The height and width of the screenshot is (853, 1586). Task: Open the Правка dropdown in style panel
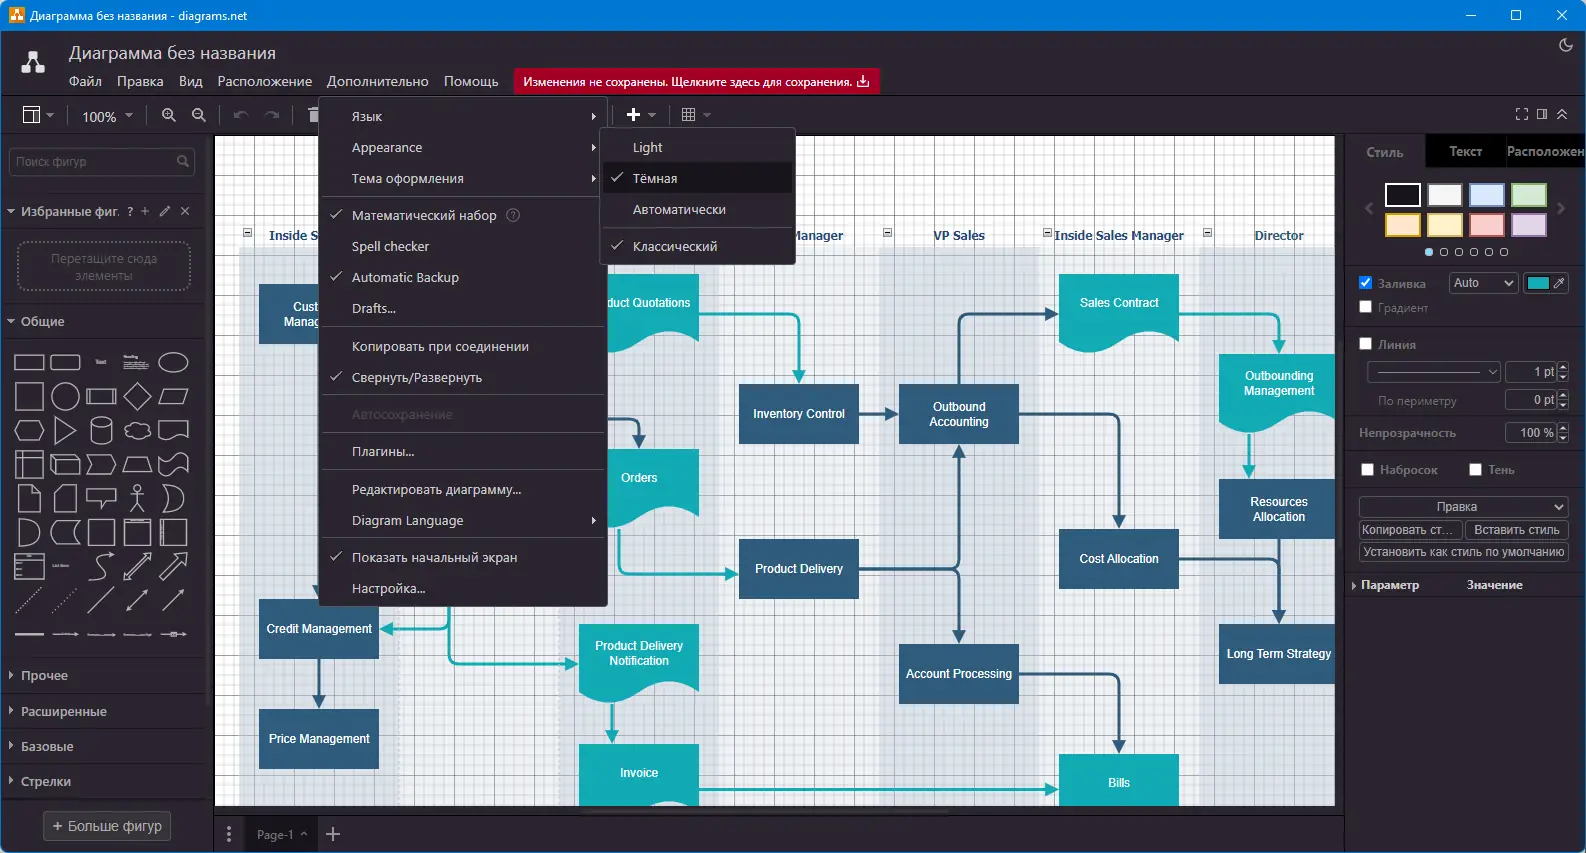(1464, 507)
